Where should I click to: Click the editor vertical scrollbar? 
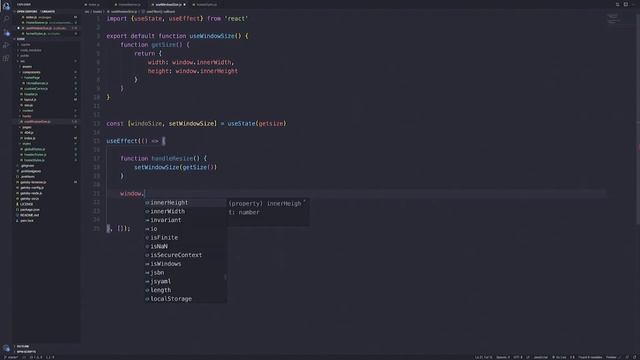click(x=637, y=118)
